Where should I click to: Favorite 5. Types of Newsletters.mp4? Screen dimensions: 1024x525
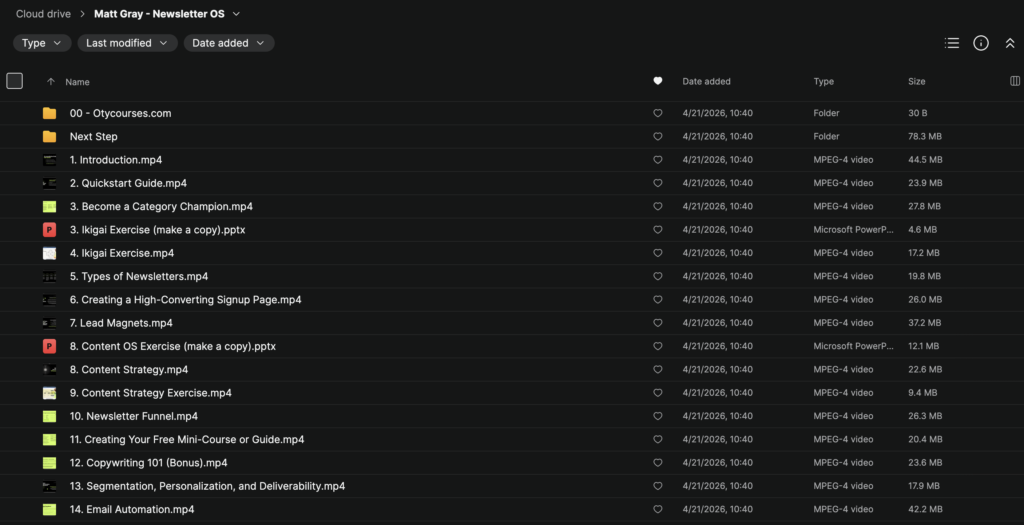[658, 276]
